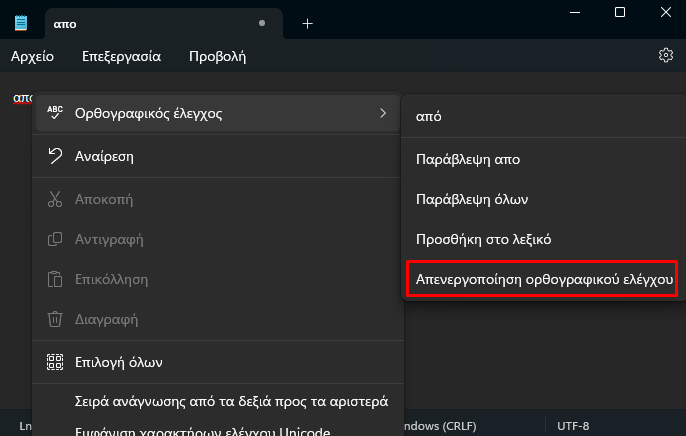Click the scissors icon beside Αποκοπή
The width and height of the screenshot is (686, 436).
pyautogui.click(x=55, y=199)
